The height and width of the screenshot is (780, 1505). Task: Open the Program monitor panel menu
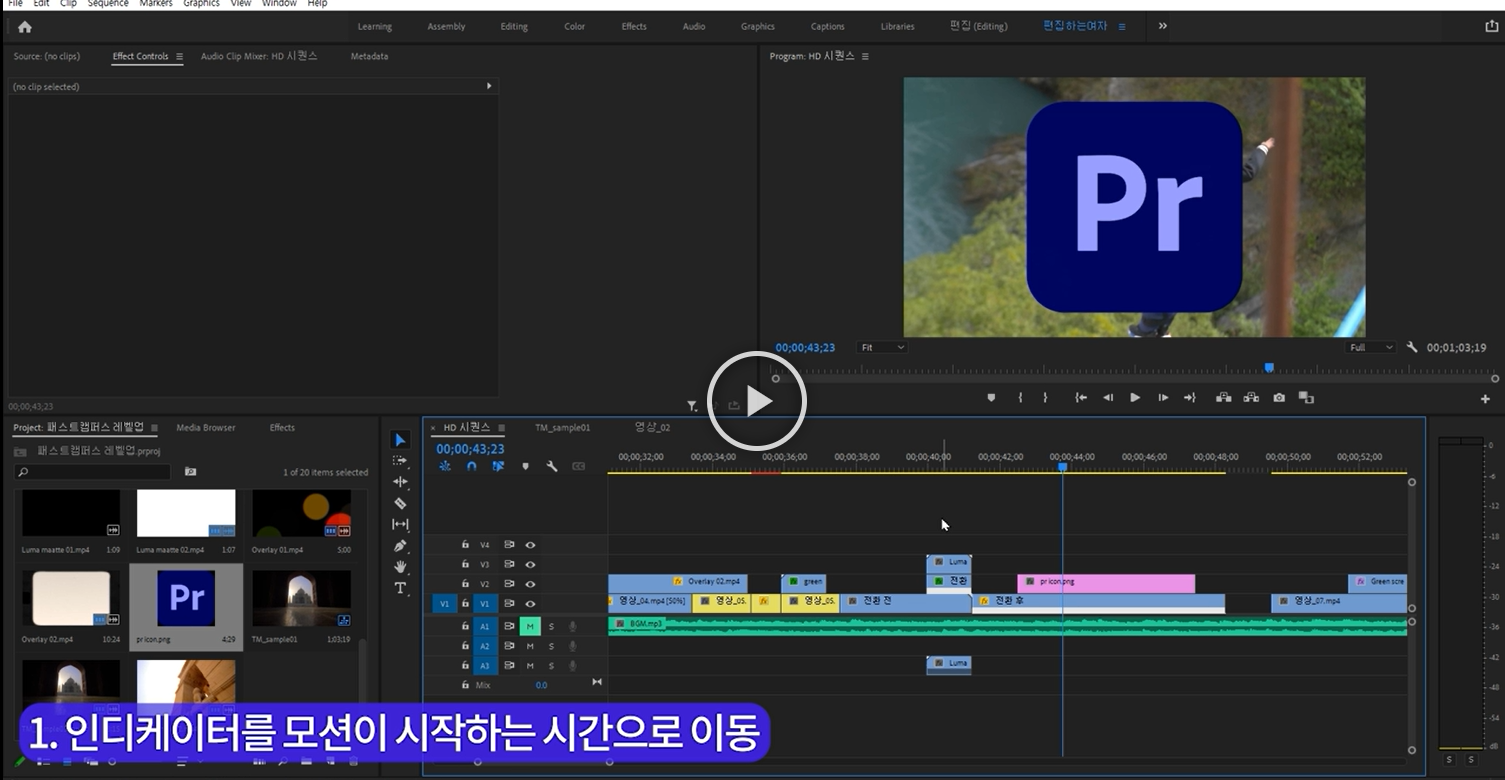pyautogui.click(x=865, y=57)
